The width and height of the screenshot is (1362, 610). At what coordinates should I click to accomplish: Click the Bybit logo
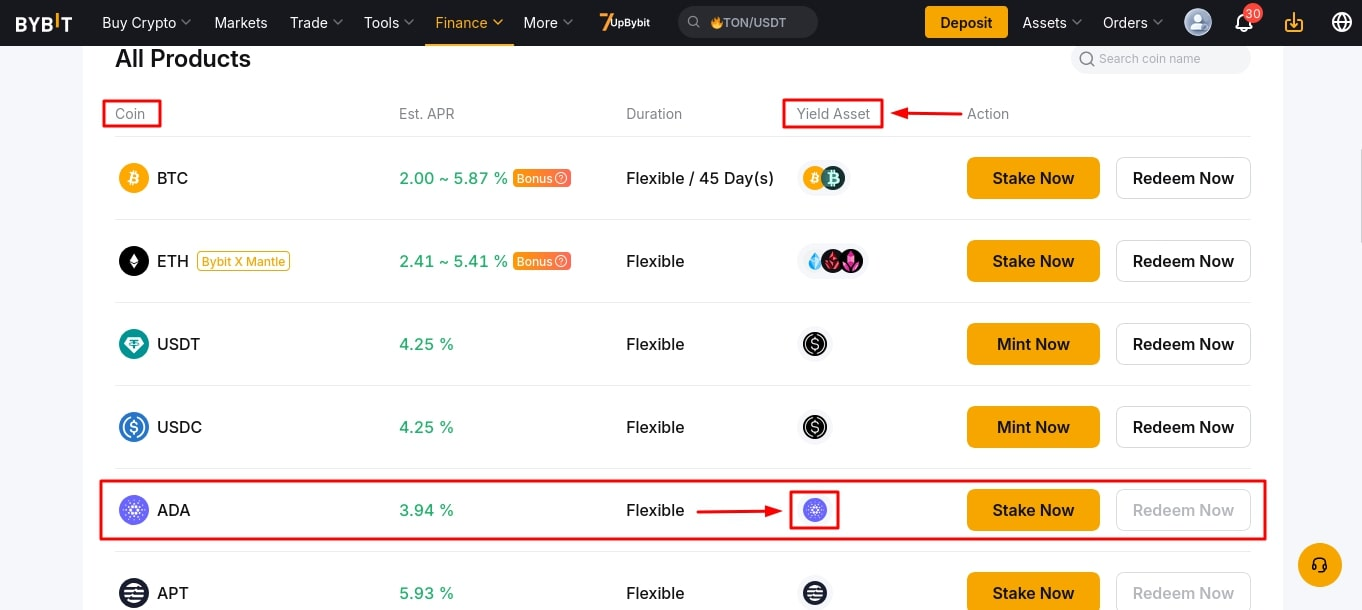44,23
